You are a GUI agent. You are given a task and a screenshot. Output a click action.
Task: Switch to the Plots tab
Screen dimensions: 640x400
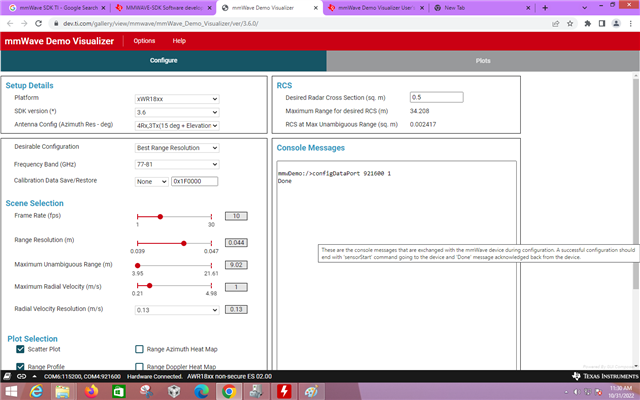(x=483, y=61)
